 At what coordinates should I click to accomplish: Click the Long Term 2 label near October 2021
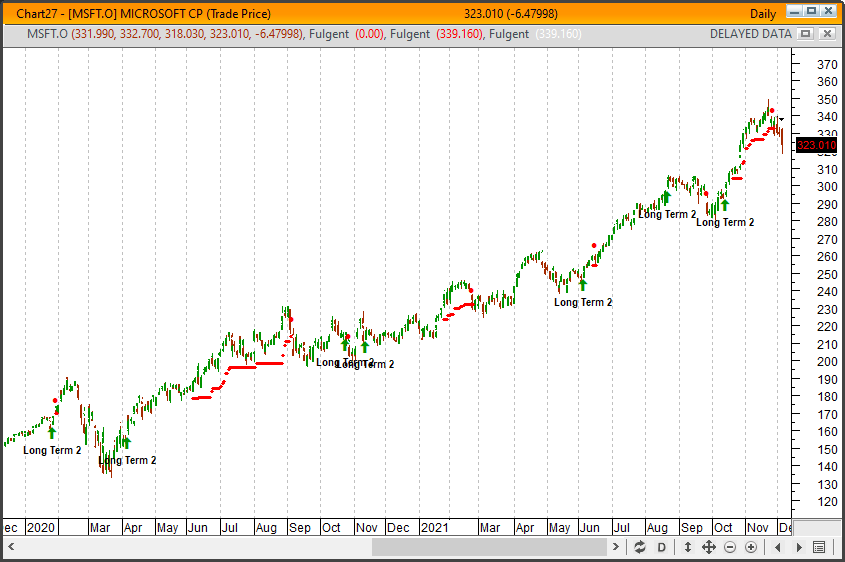[725, 222]
